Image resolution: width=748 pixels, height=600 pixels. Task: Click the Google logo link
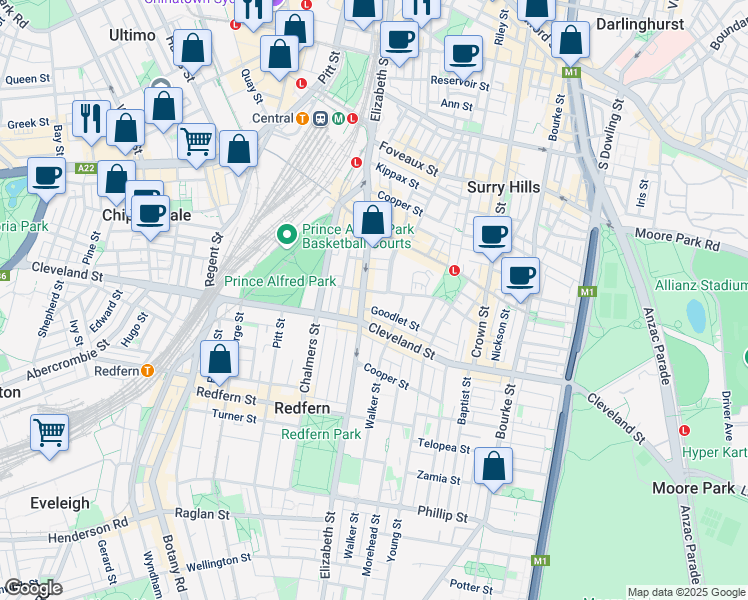point(33,588)
